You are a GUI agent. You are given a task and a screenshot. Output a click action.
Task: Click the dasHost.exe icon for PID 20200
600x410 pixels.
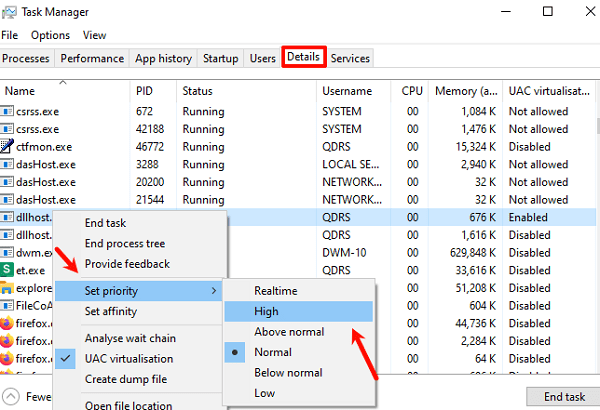point(7,181)
